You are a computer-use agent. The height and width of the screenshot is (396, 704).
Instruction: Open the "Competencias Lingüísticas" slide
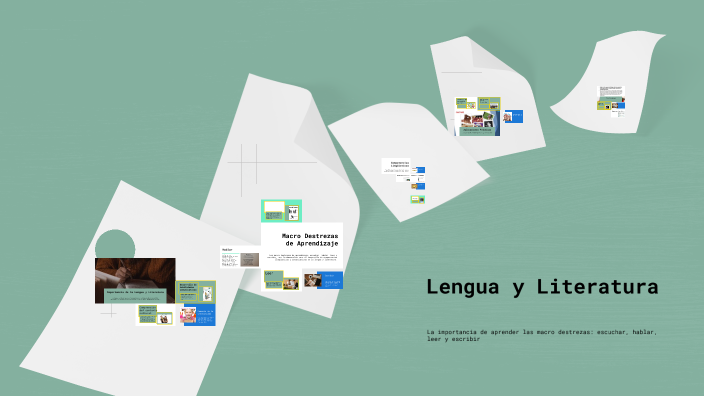[x=396, y=166]
